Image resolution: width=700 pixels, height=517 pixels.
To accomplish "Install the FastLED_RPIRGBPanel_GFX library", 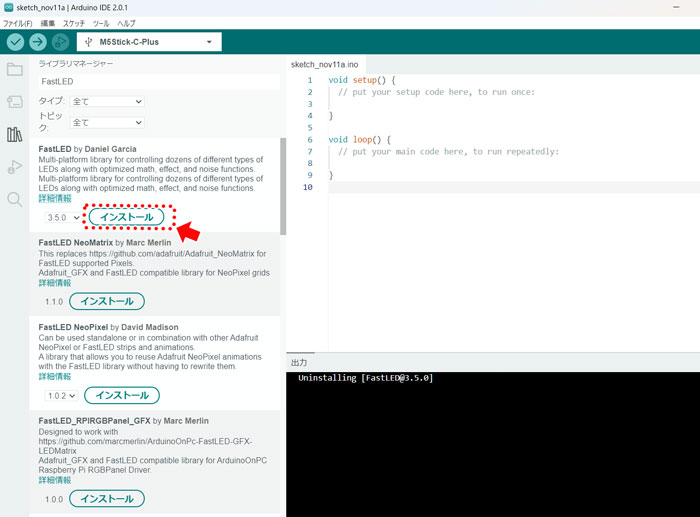I will pos(107,499).
